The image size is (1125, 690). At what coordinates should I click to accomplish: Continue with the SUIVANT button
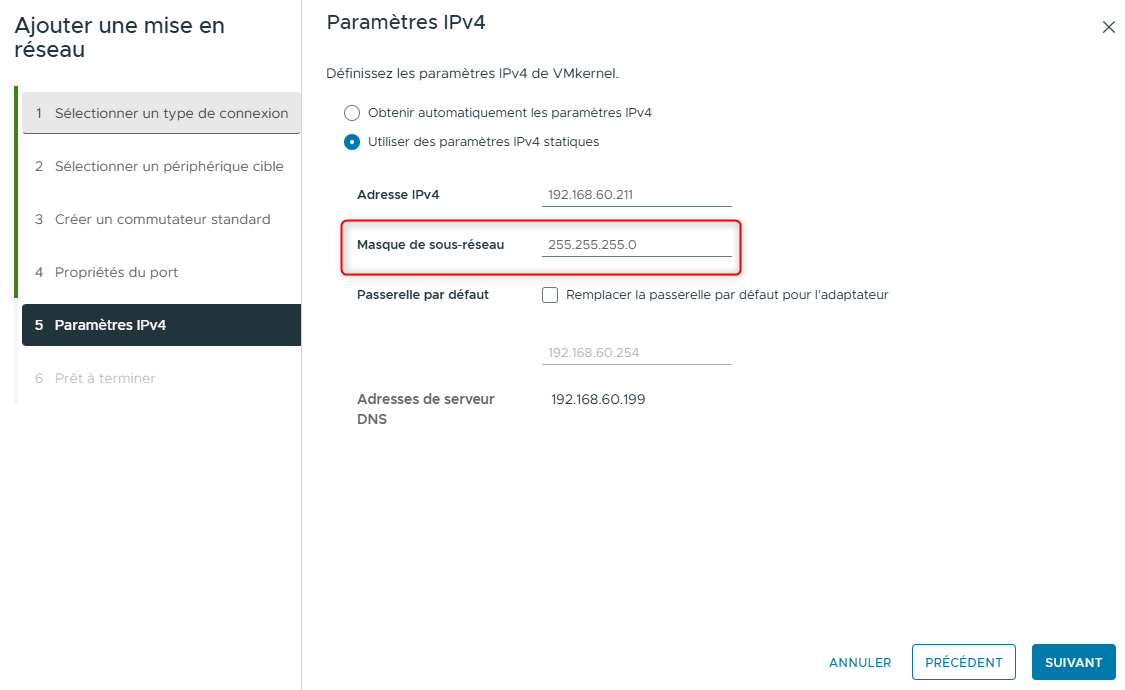tap(1073, 662)
